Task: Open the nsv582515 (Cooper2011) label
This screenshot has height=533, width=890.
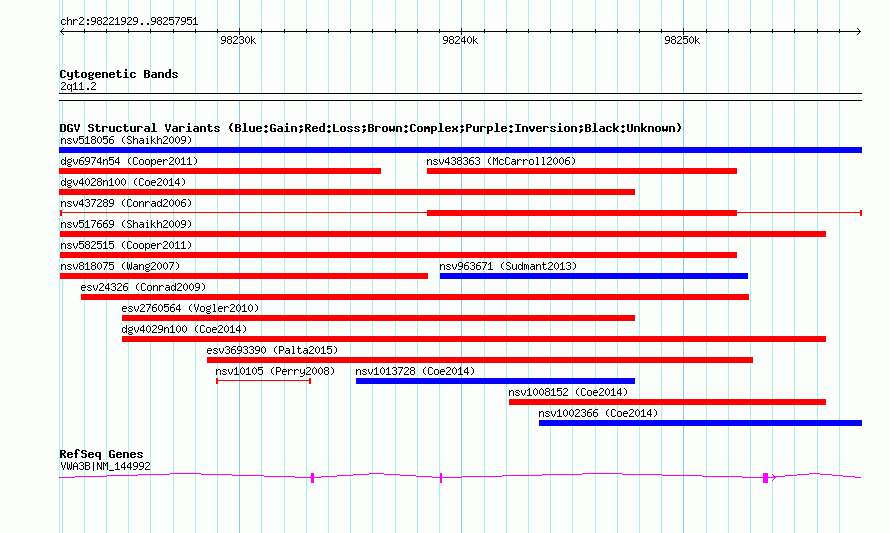Action: [126, 245]
